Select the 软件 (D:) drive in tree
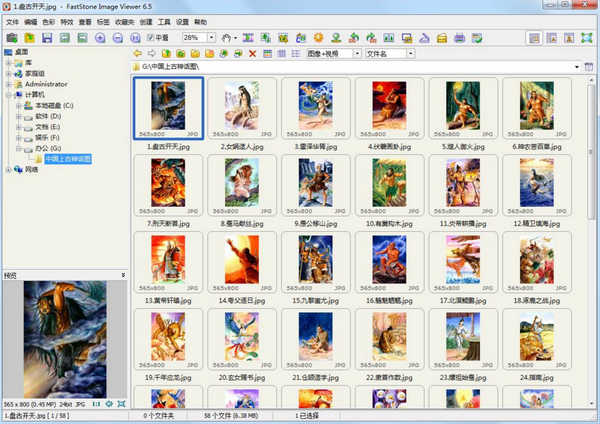 48,116
